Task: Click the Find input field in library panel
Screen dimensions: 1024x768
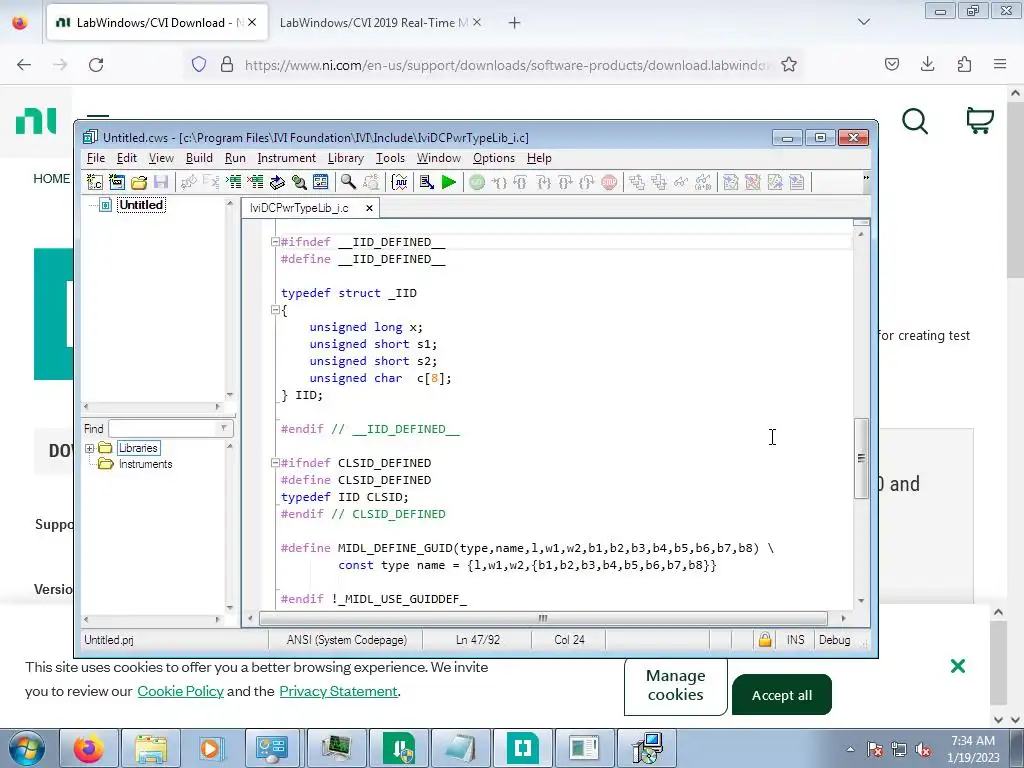Action: 164,428
